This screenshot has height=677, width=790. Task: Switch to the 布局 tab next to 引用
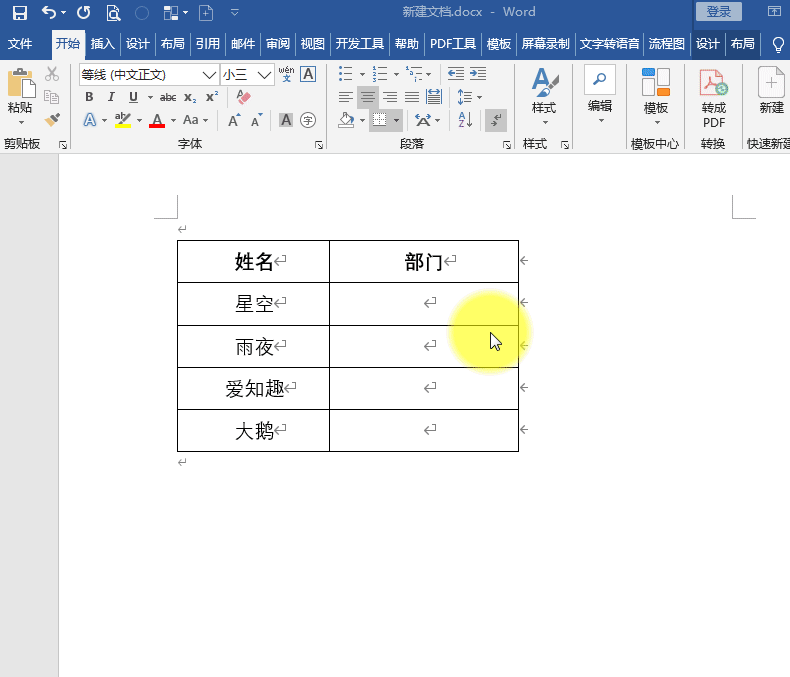coord(172,44)
